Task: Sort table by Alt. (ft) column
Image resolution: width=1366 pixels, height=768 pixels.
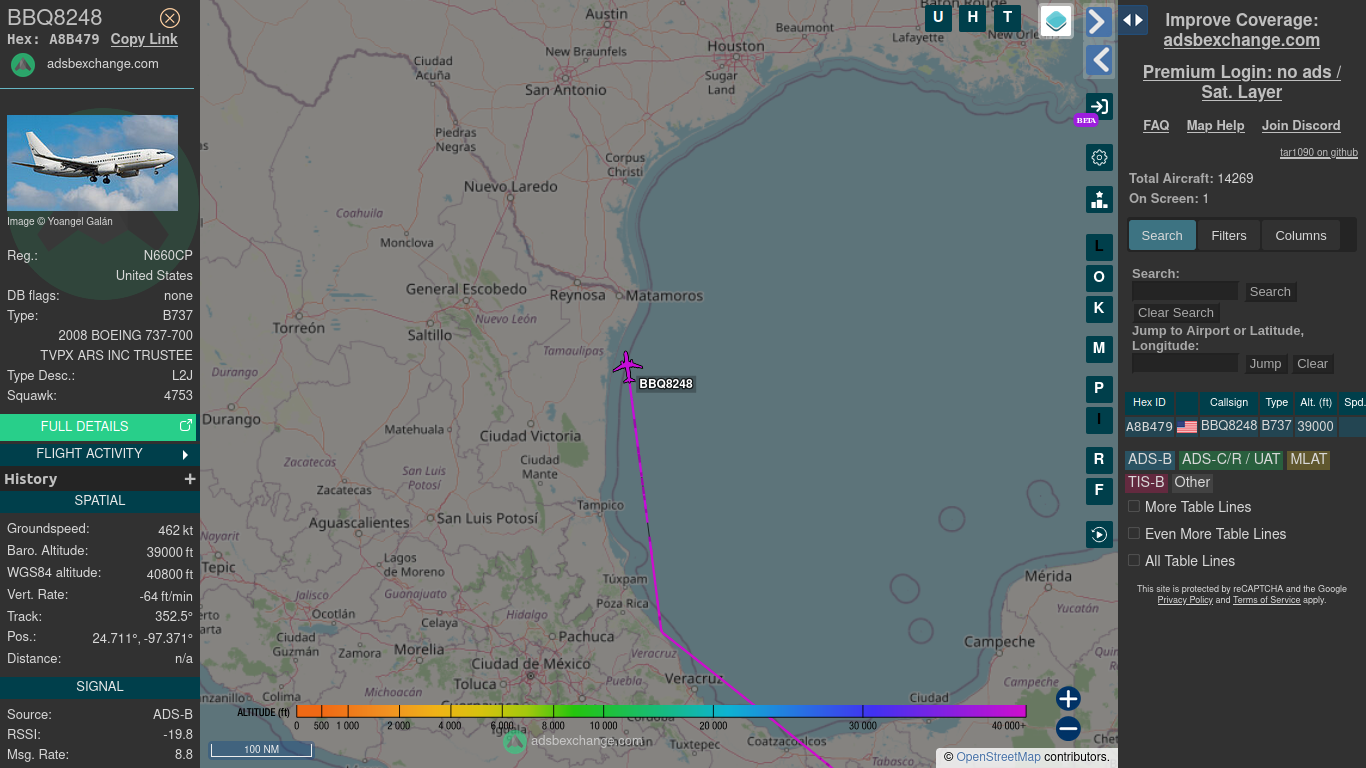Action: pos(1315,402)
